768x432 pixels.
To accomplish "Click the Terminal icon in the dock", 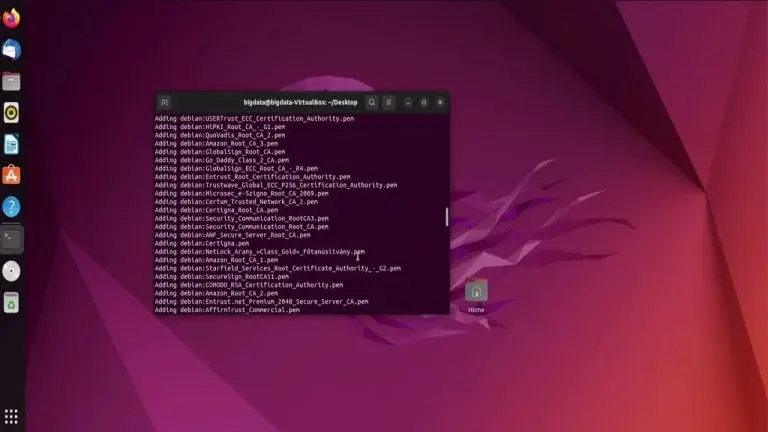I will [x=11, y=239].
